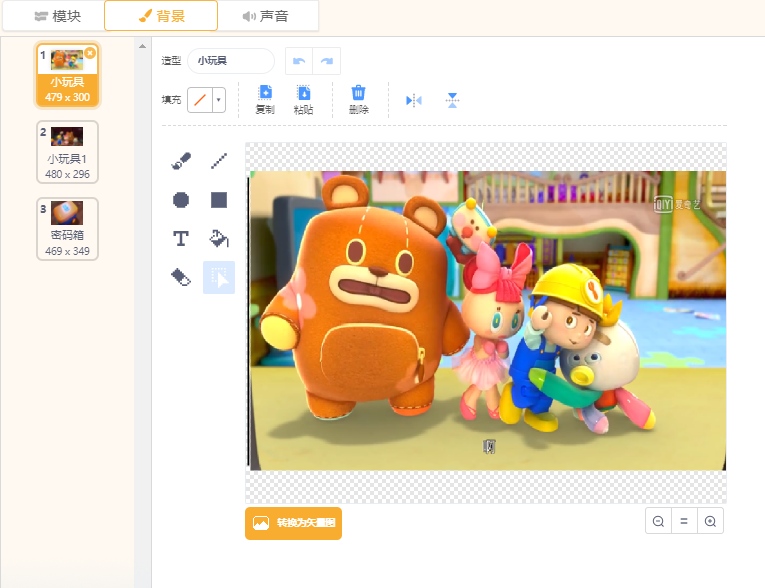Viewport: 765px width, 588px height.
Task: Select the 小玩具 backdrop thumbnail
Action: coord(67,75)
